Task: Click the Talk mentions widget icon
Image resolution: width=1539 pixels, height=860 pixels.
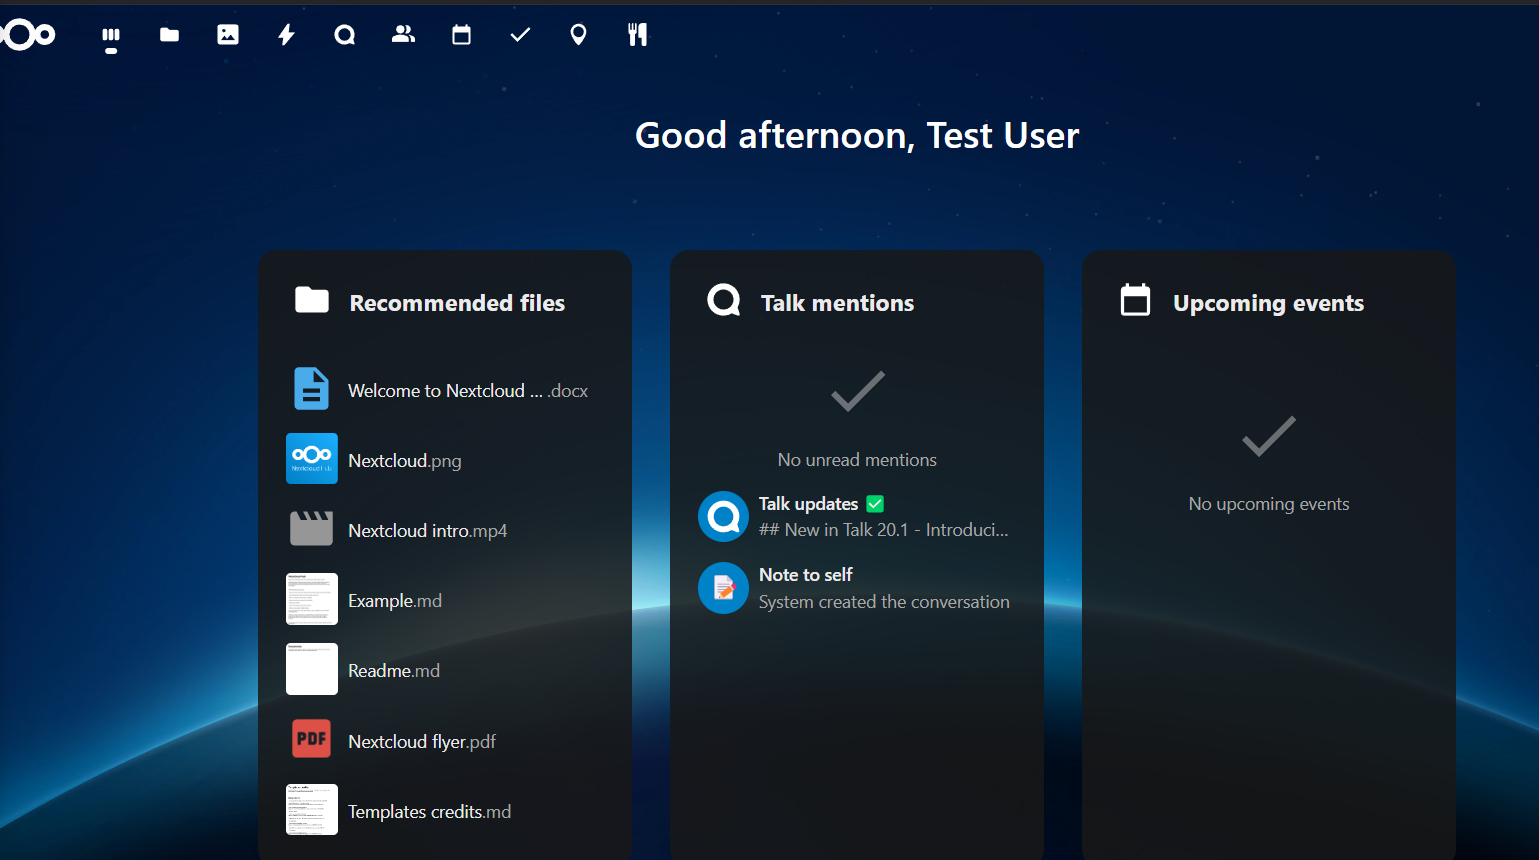Action: pyautogui.click(x=724, y=300)
